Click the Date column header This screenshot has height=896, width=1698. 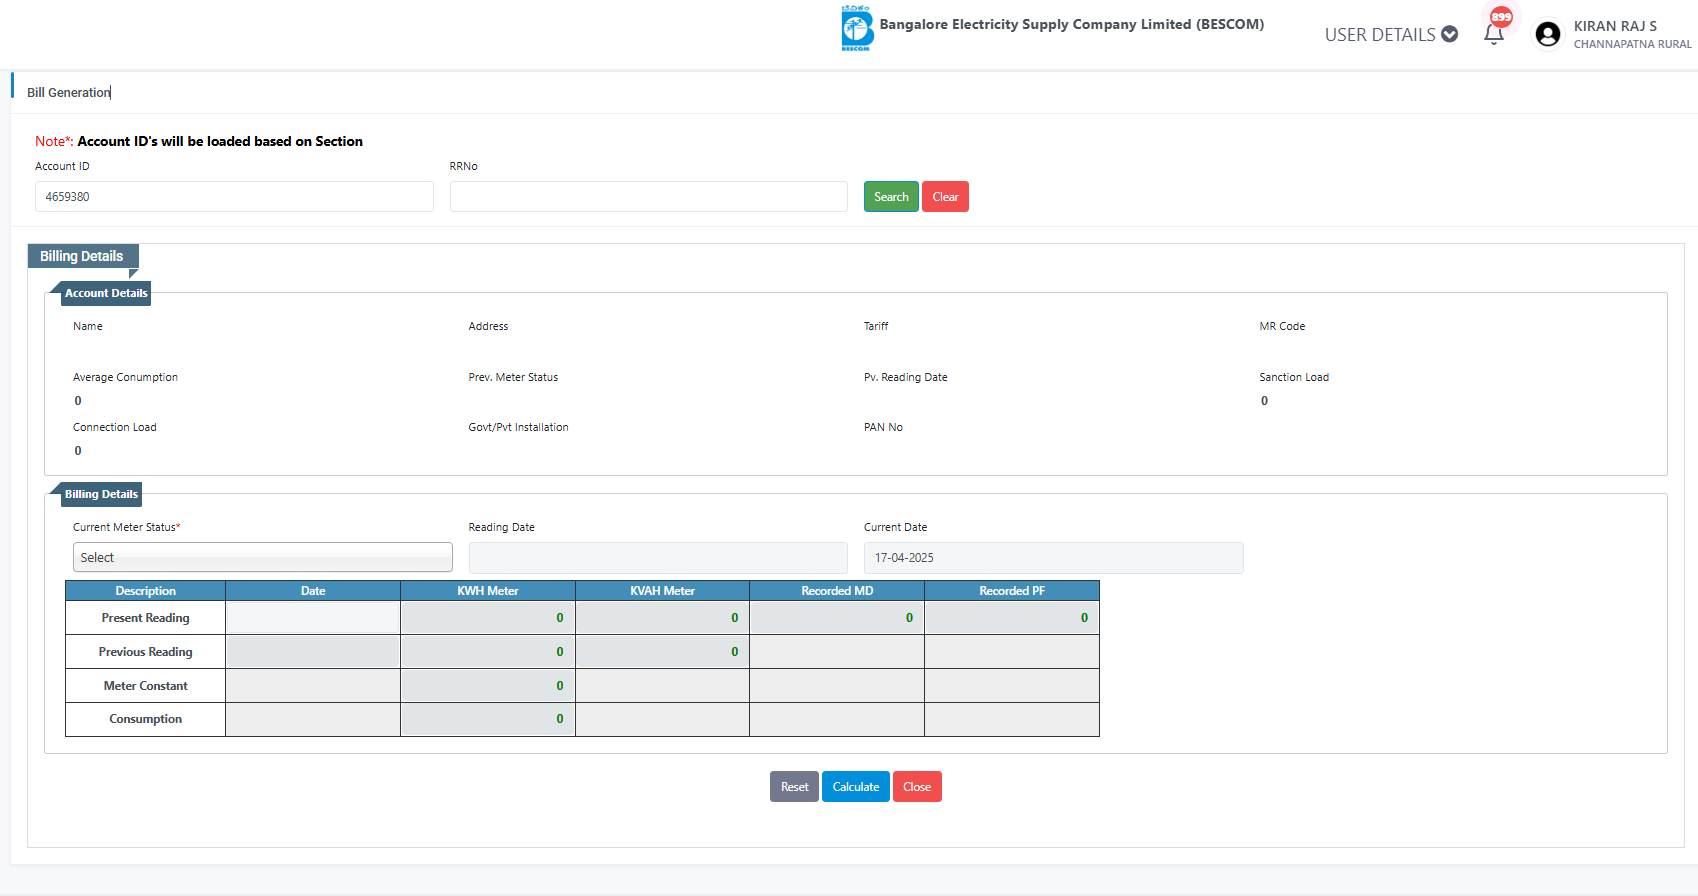(313, 591)
